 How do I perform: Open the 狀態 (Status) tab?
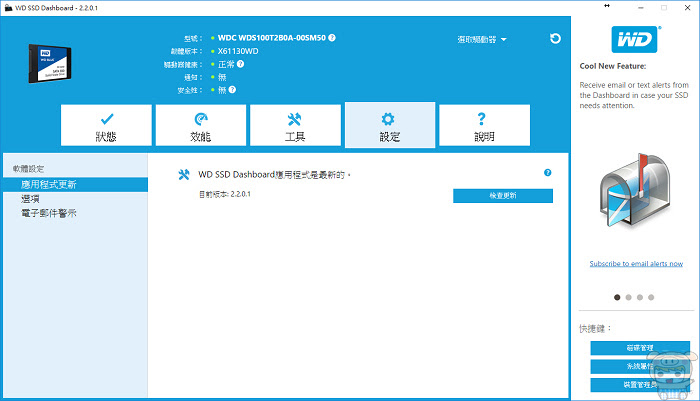point(106,125)
